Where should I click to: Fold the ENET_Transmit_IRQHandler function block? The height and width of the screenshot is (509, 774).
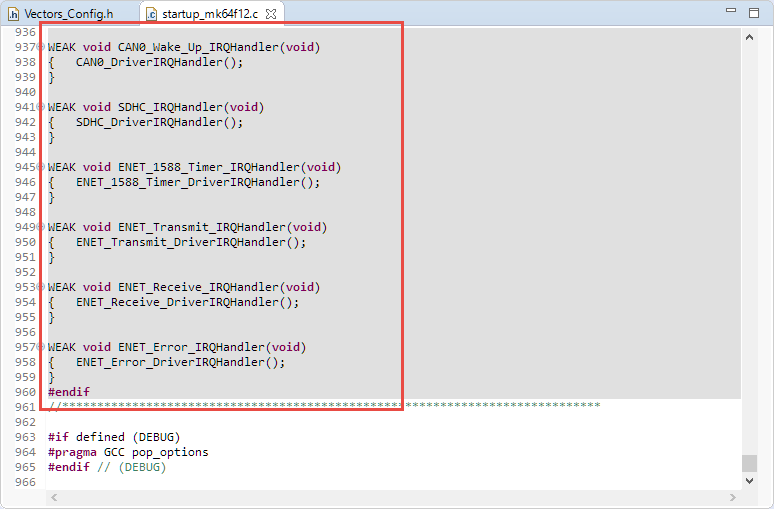(41, 227)
